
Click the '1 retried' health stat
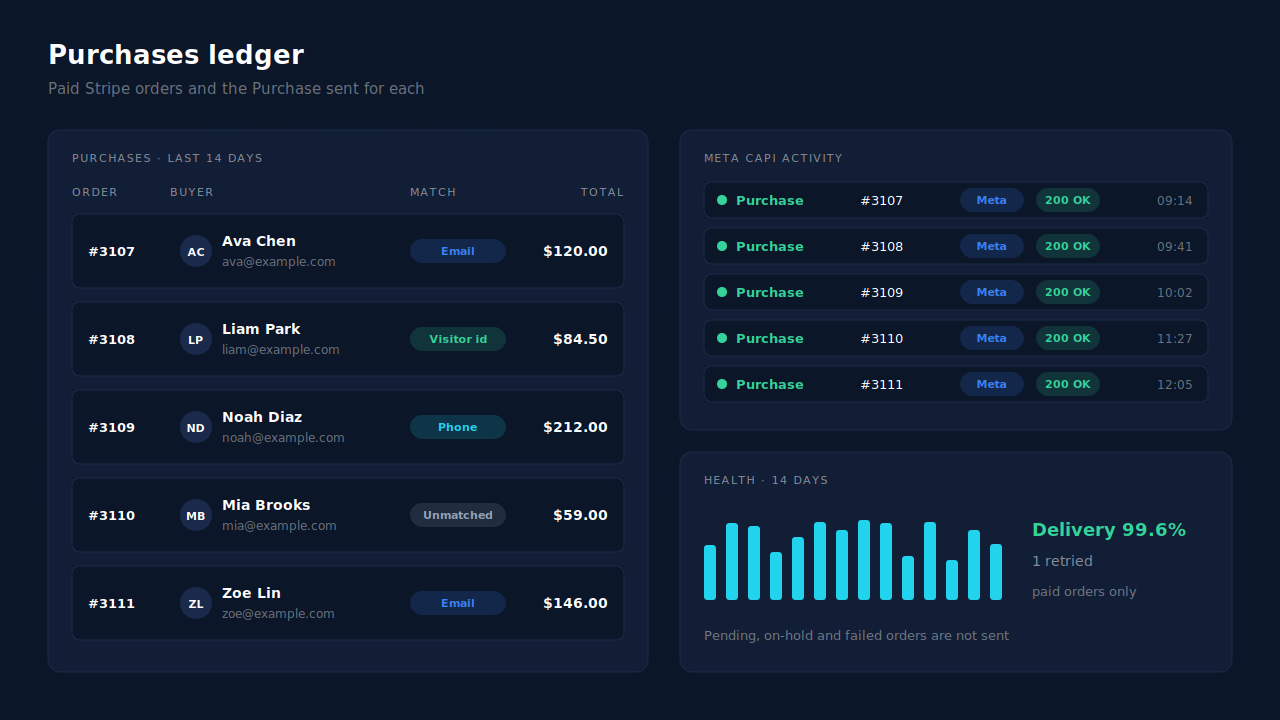pyautogui.click(x=1062, y=561)
